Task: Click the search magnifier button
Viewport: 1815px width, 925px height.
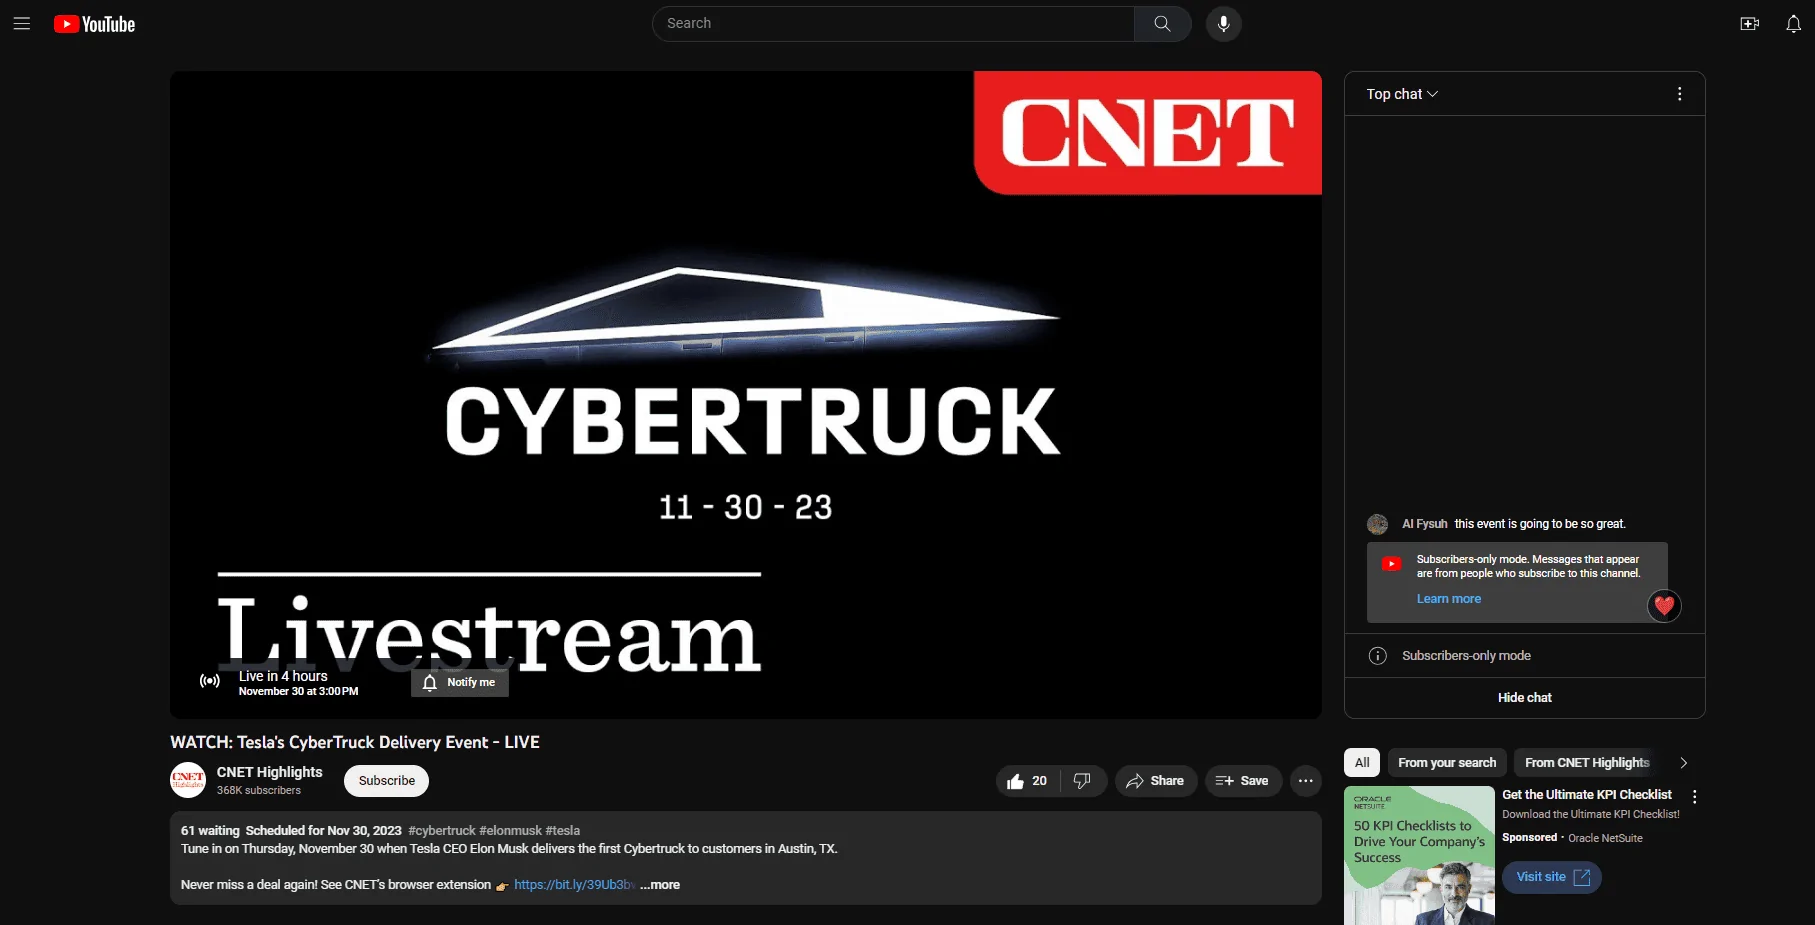Action: pyautogui.click(x=1162, y=24)
